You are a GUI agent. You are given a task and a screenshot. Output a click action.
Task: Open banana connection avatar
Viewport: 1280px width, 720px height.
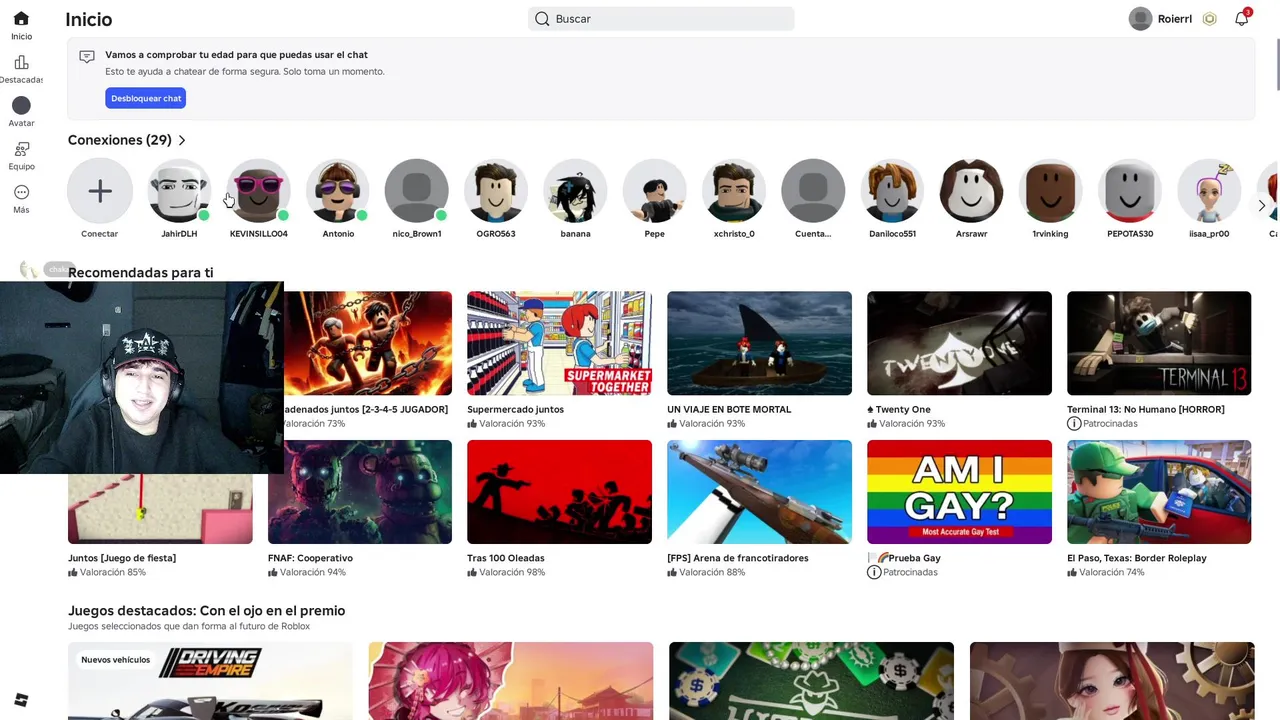pos(575,191)
